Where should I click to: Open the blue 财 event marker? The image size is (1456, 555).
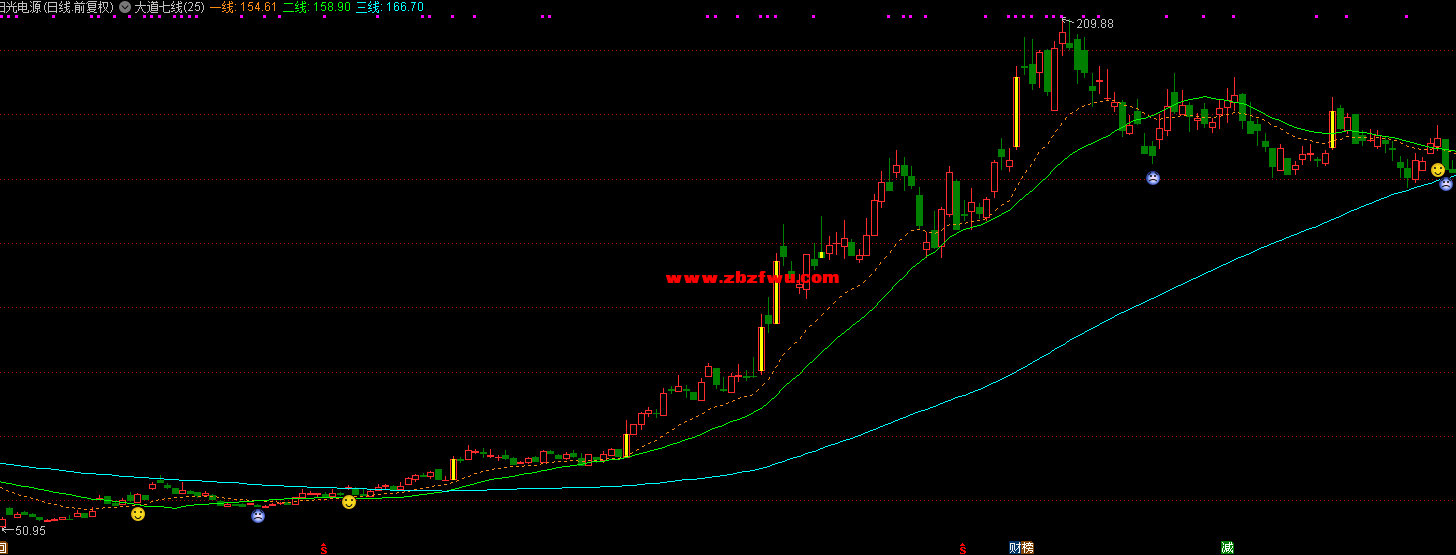click(1015, 548)
